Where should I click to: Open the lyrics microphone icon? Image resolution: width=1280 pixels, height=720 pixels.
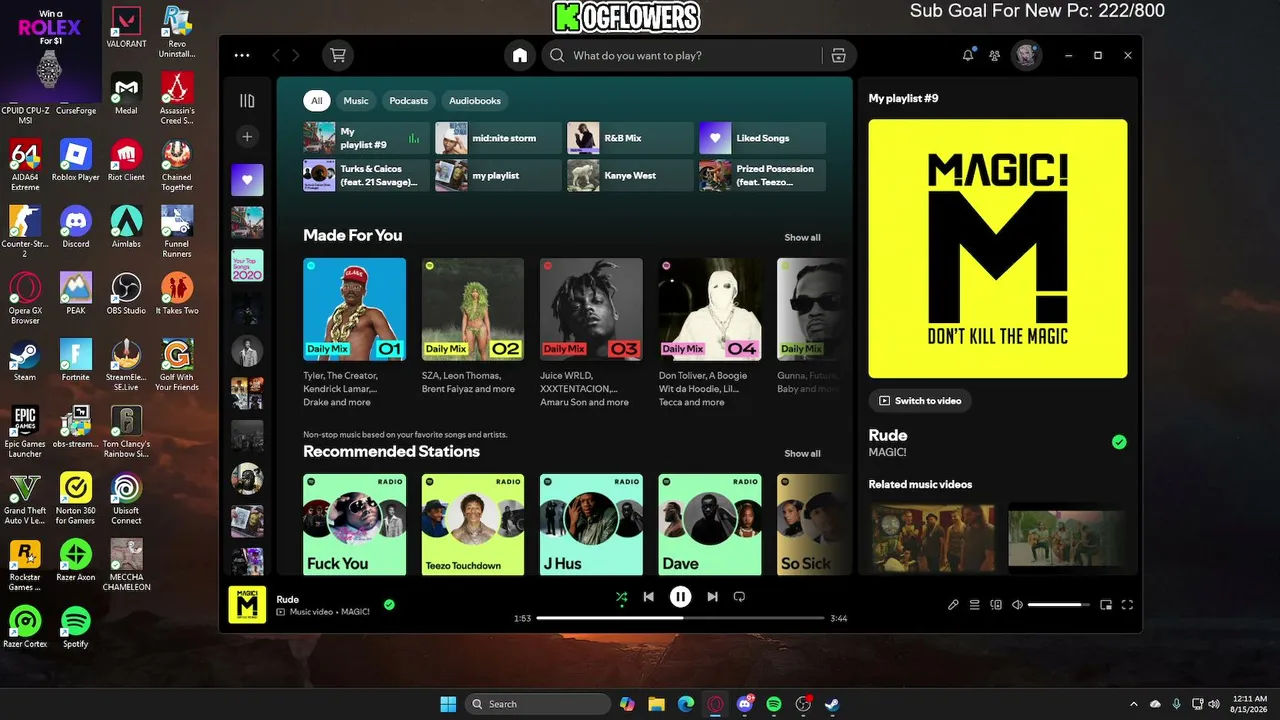tap(953, 605)
